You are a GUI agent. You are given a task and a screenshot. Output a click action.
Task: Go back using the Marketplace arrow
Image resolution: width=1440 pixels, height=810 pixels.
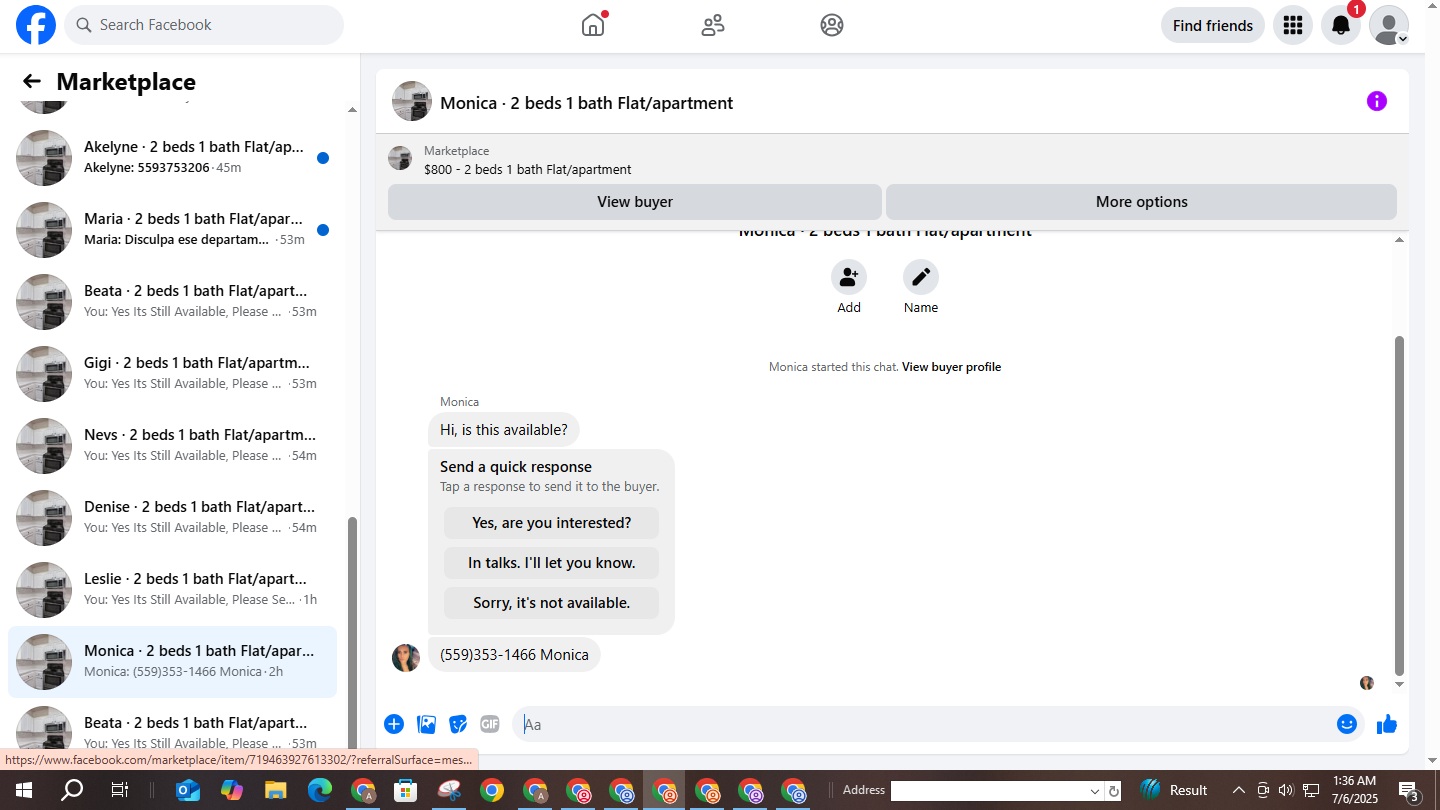(32, 82)
